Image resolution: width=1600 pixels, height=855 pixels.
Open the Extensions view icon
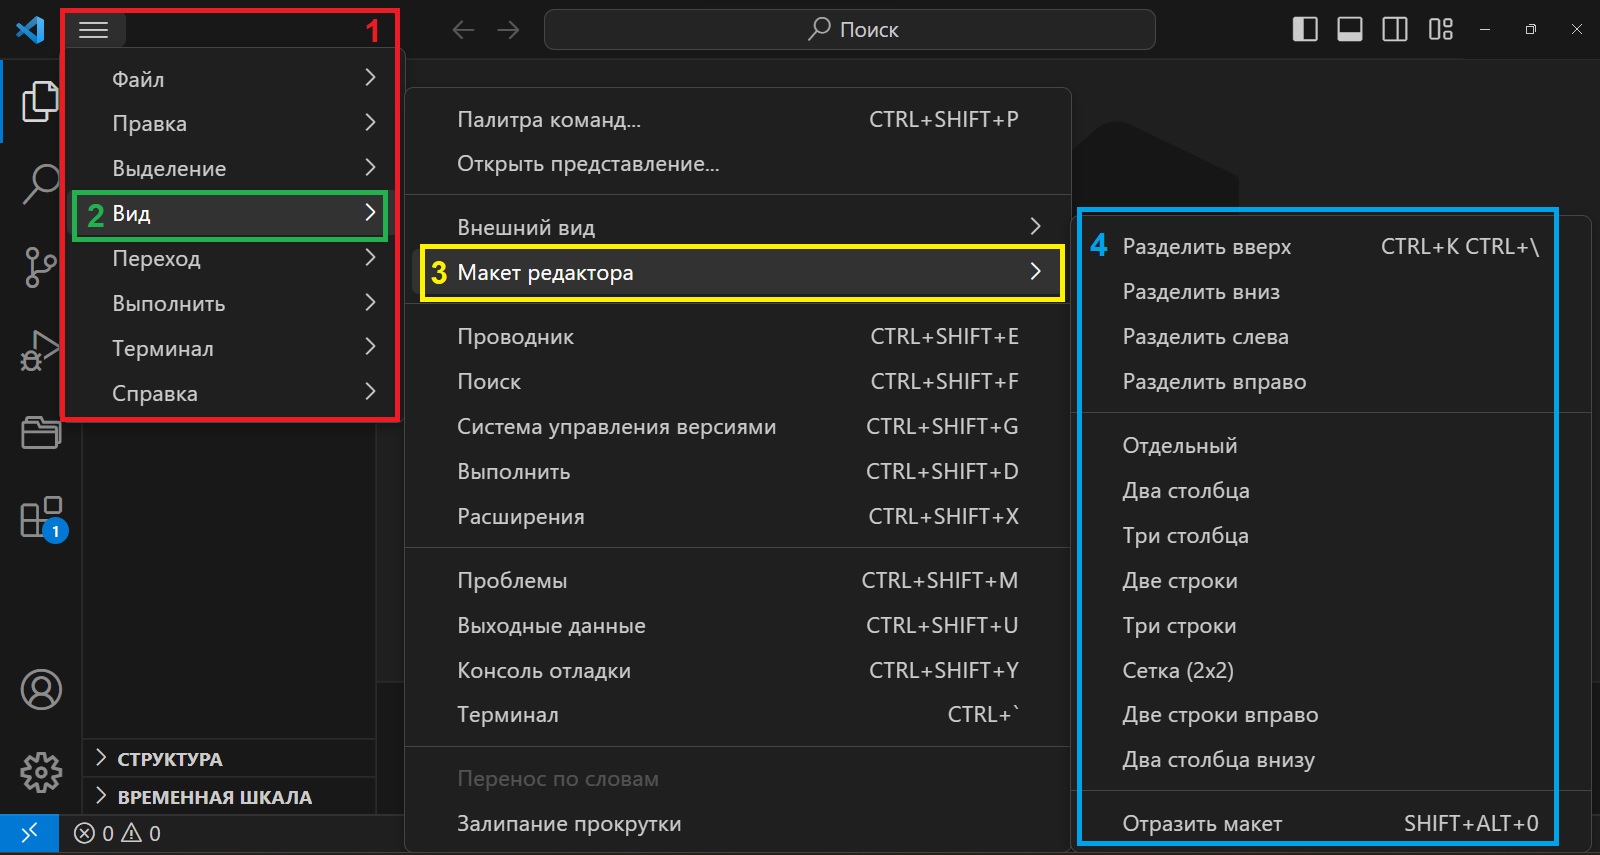pos(42,518)
